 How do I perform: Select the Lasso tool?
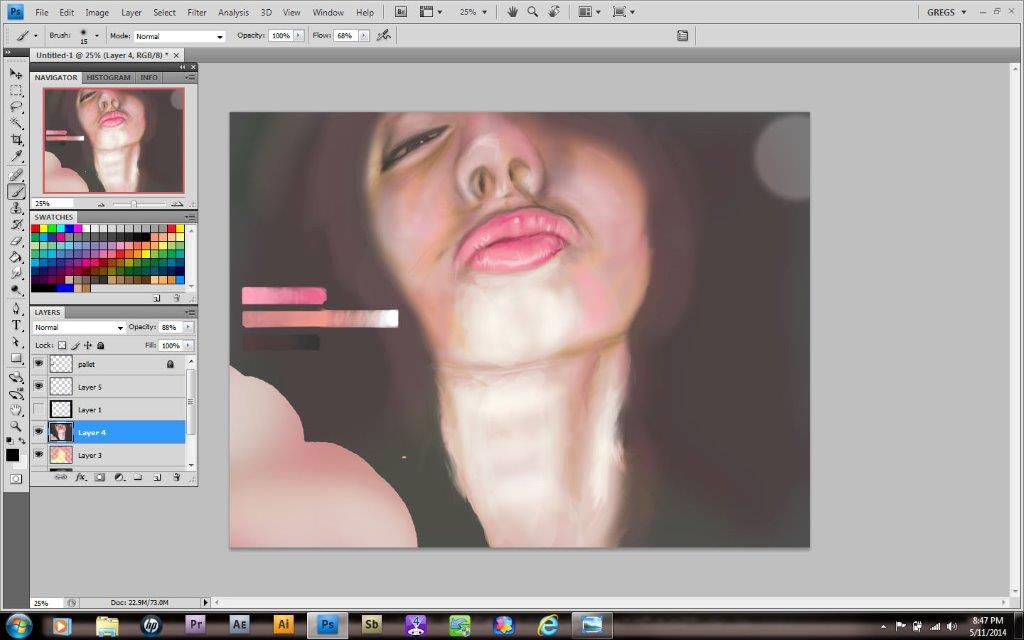pos(16,107)
